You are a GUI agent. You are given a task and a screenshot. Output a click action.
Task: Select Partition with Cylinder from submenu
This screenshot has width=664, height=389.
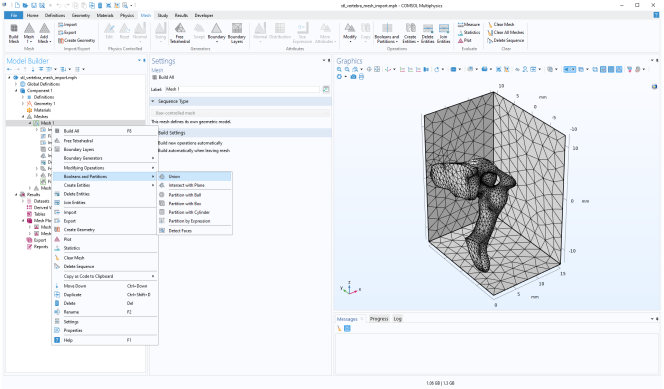(195, 212)
